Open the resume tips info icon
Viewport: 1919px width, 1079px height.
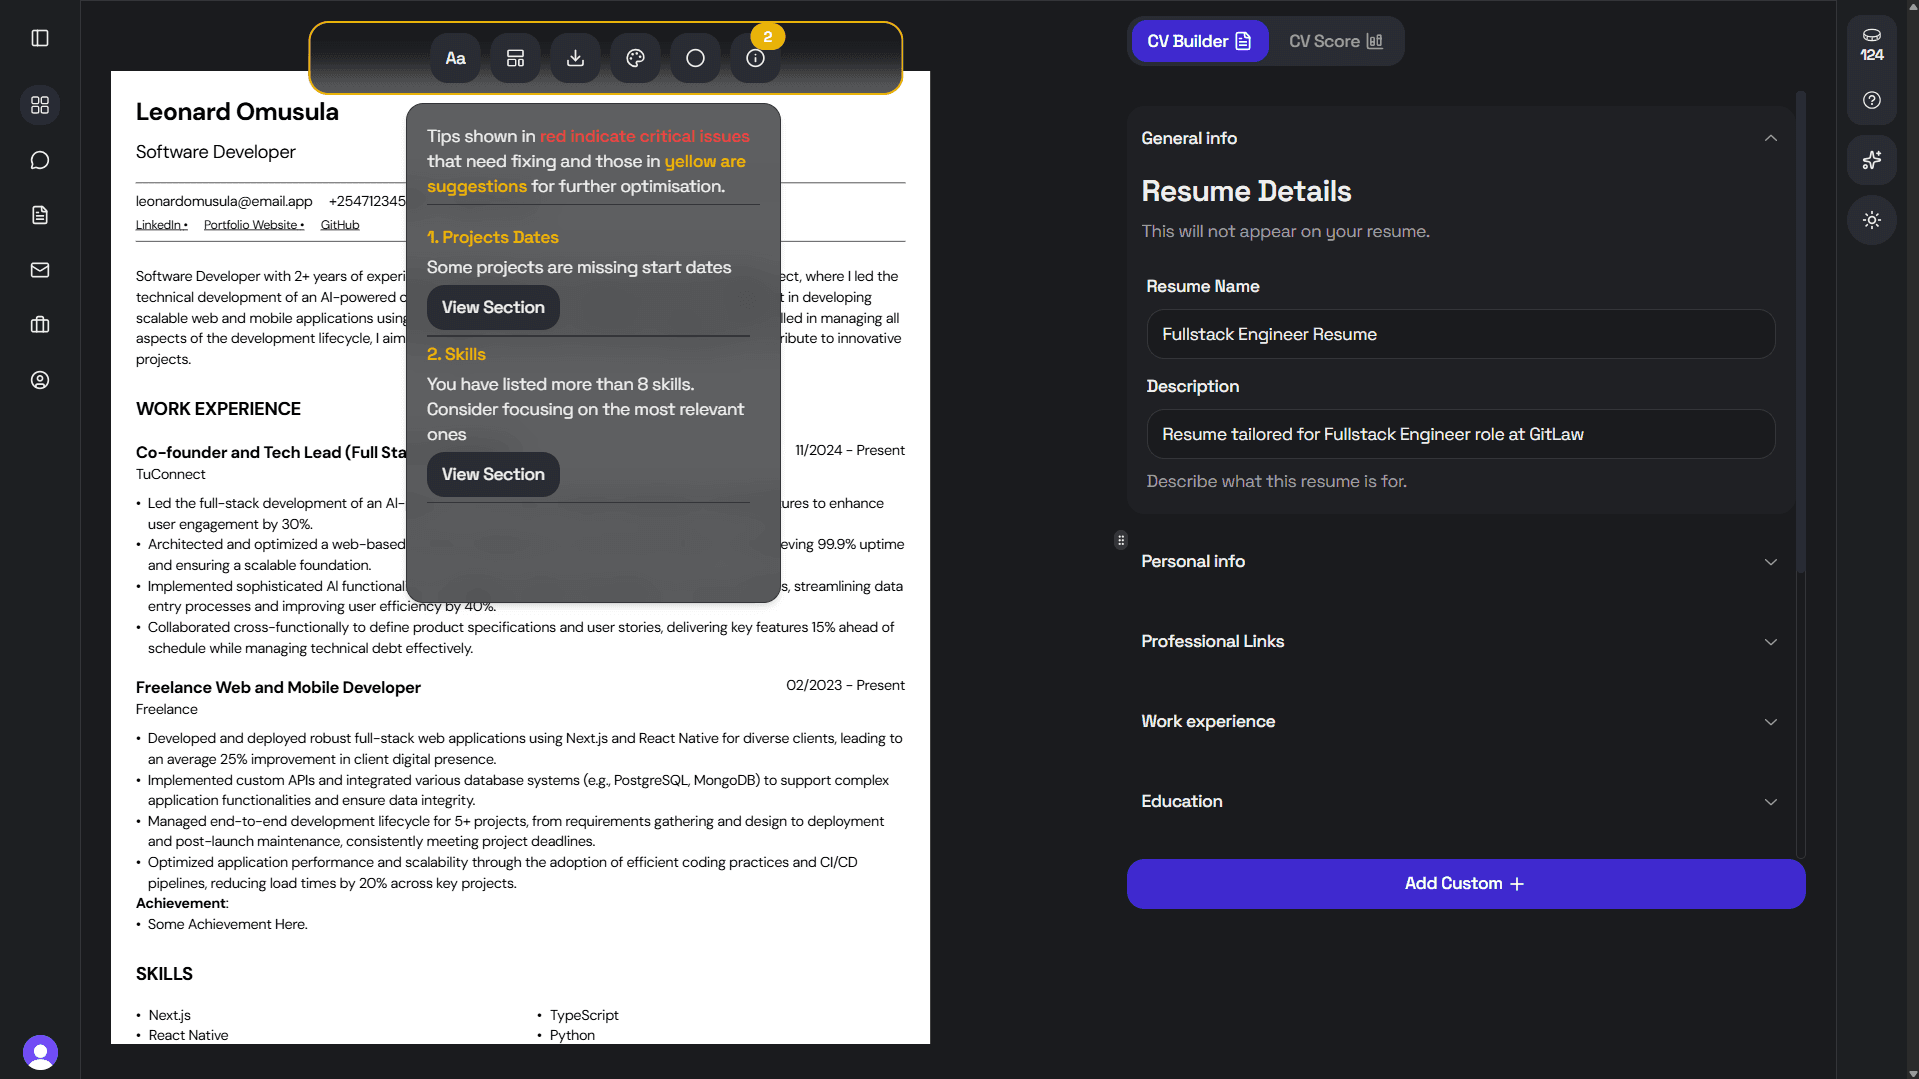(x=755, y=57)
